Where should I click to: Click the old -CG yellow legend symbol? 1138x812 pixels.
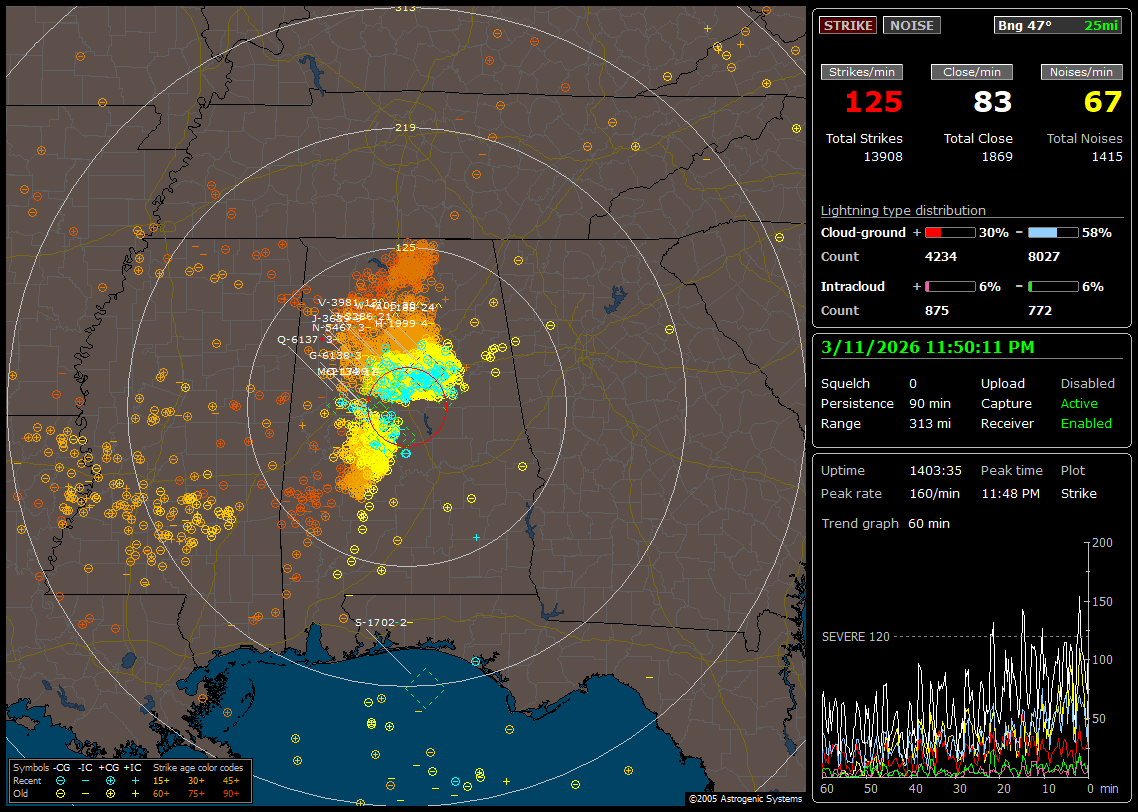(x=61, y=792)
